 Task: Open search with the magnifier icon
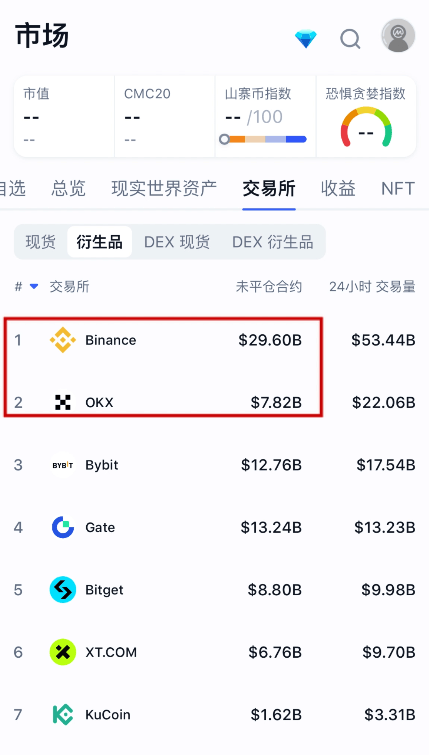pyautogui.click(x=350, y=39)
